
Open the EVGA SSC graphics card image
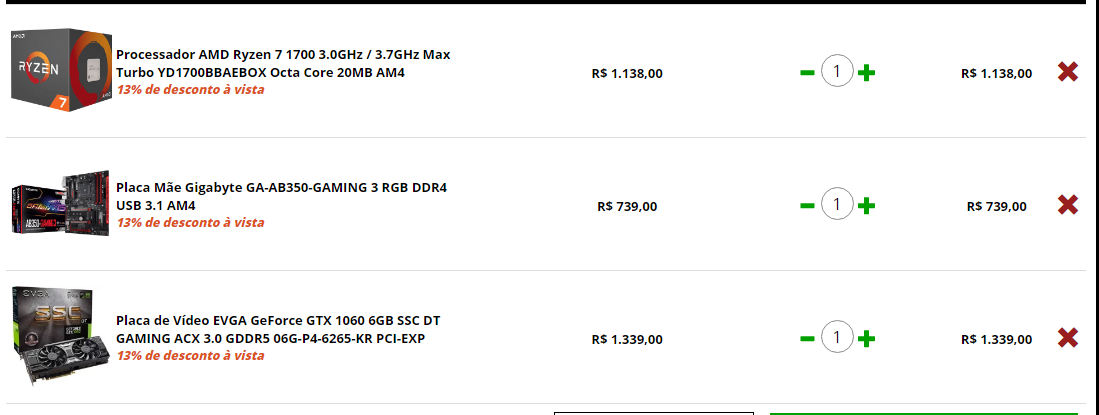pos(61,336)
